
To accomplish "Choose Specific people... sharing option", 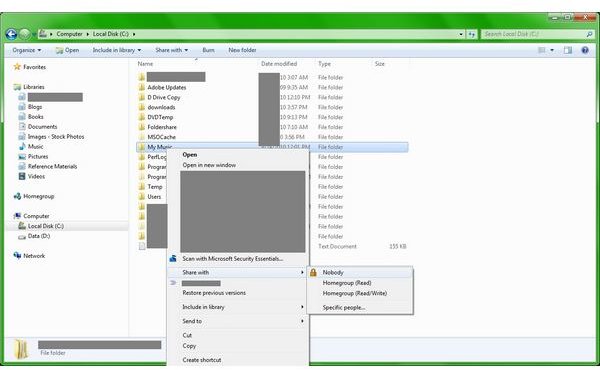I will click(344, 307).
